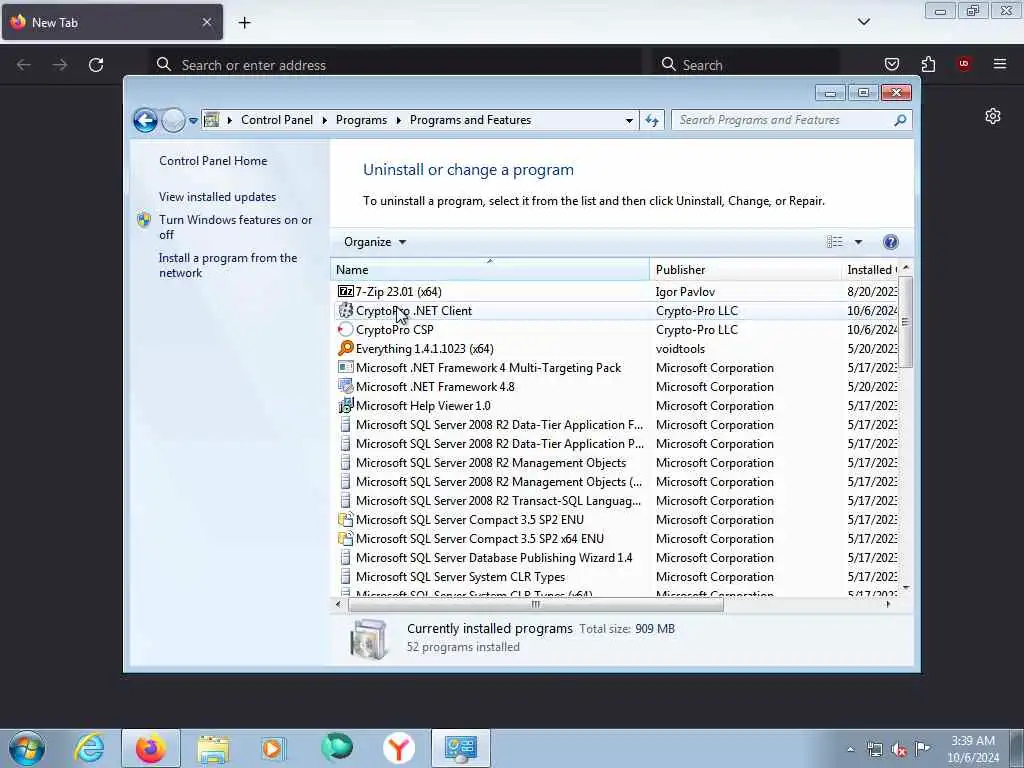This screenshot has width=1024, height=768.
Task: Open a new Firefox tab with plus
Action: pos(244,23)
